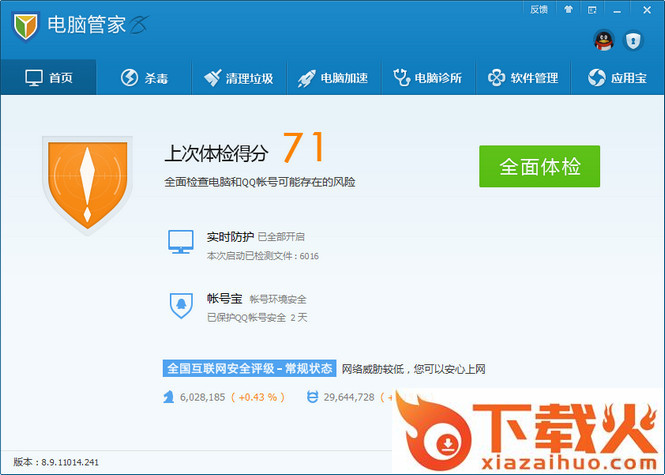Click the 全国互联网安全评级 banner
This screenshot has height=475, width=665.
[249, 369]
